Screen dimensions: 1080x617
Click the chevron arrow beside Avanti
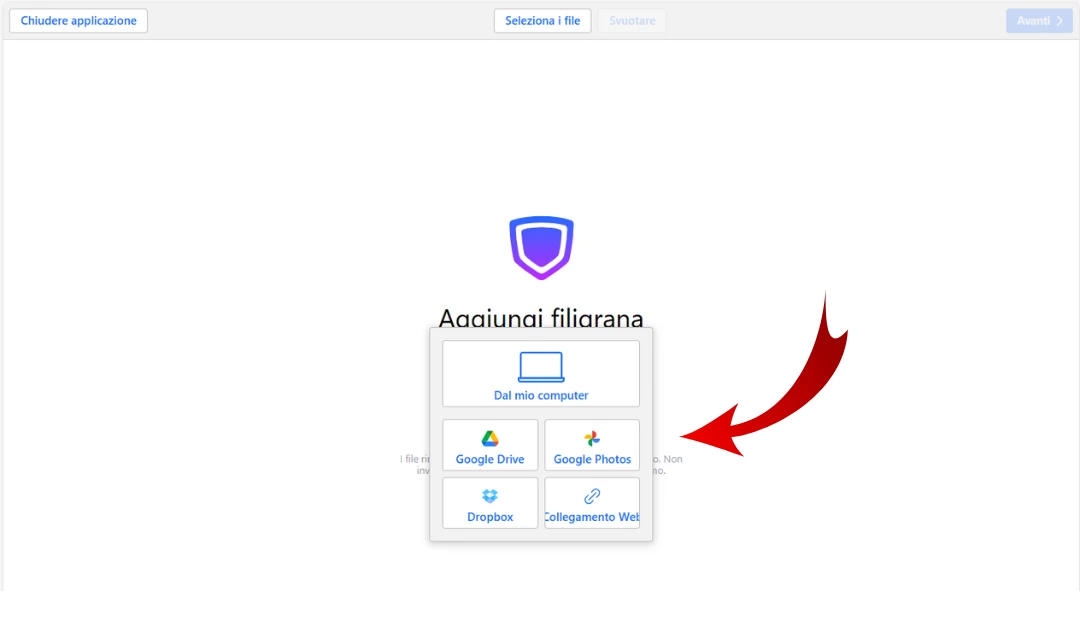(x=1059, y=21)
